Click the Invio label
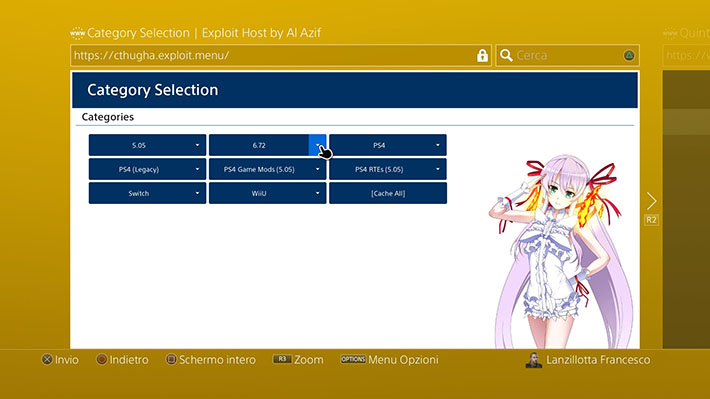The height and width of the screenshot is (399, 710). pos(67,360)
